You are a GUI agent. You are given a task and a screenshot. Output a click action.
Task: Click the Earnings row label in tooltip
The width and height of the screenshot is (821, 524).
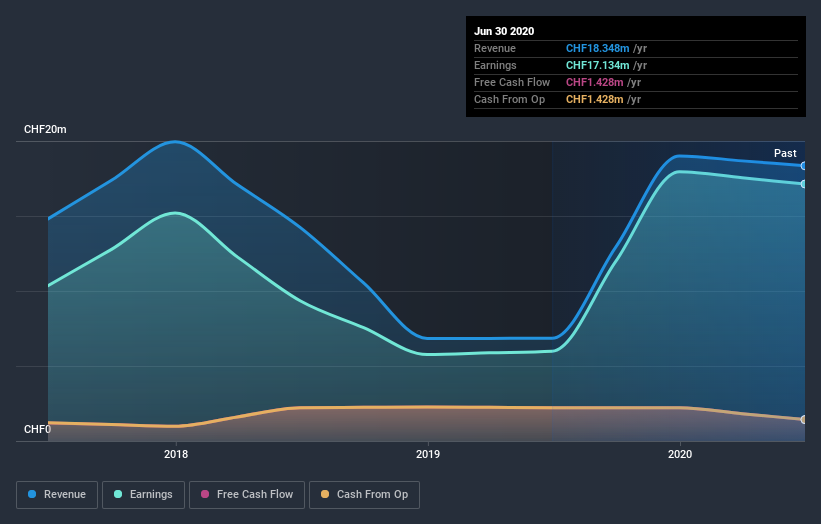pyautogui.click(x=495, y=65)
